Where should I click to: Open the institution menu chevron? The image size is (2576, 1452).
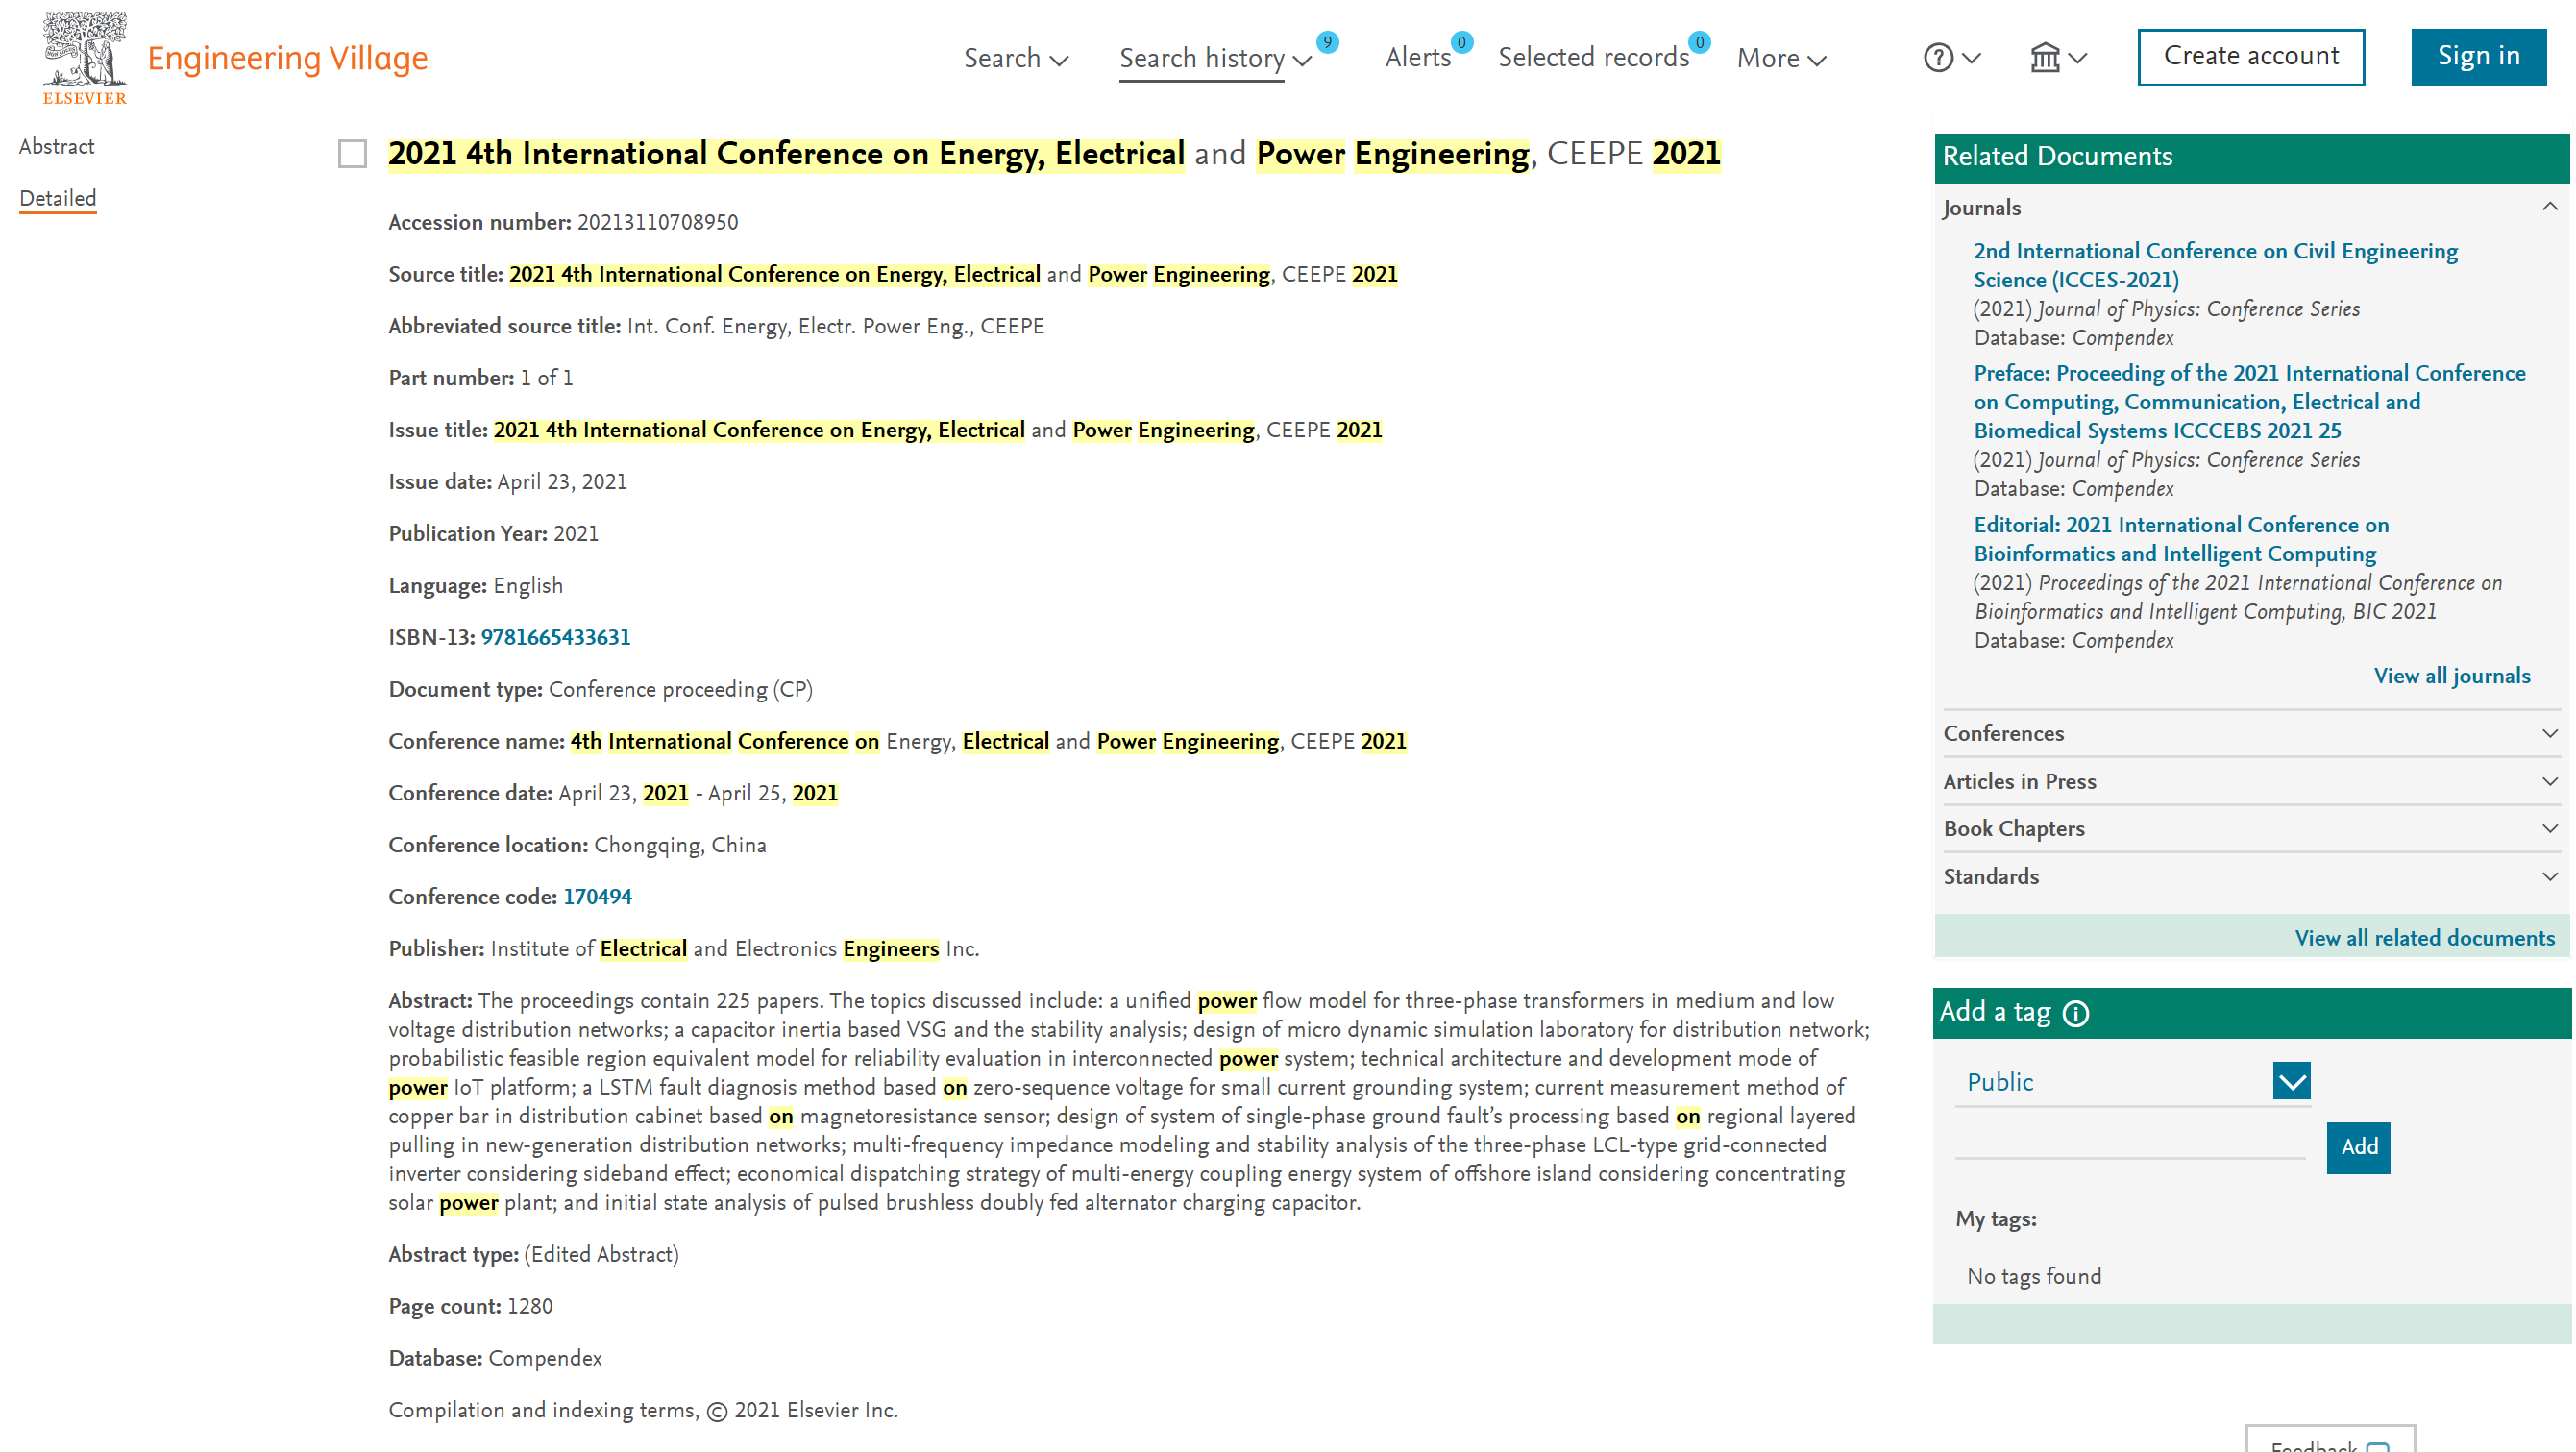pyautogui.click(x=2078, y=58)
